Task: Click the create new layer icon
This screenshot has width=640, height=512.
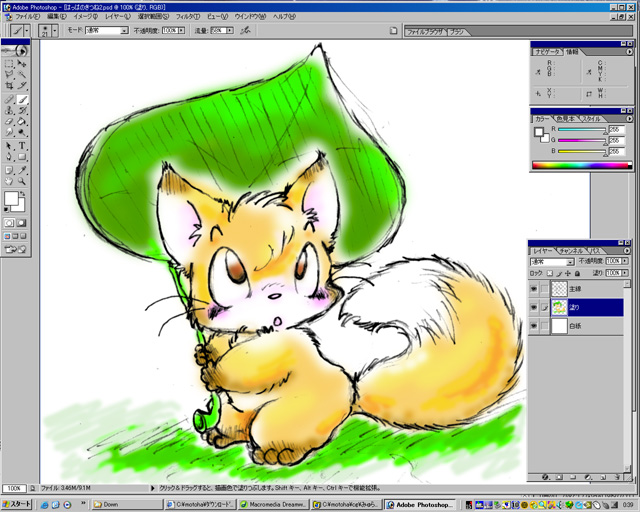Action: coord(603,477)
